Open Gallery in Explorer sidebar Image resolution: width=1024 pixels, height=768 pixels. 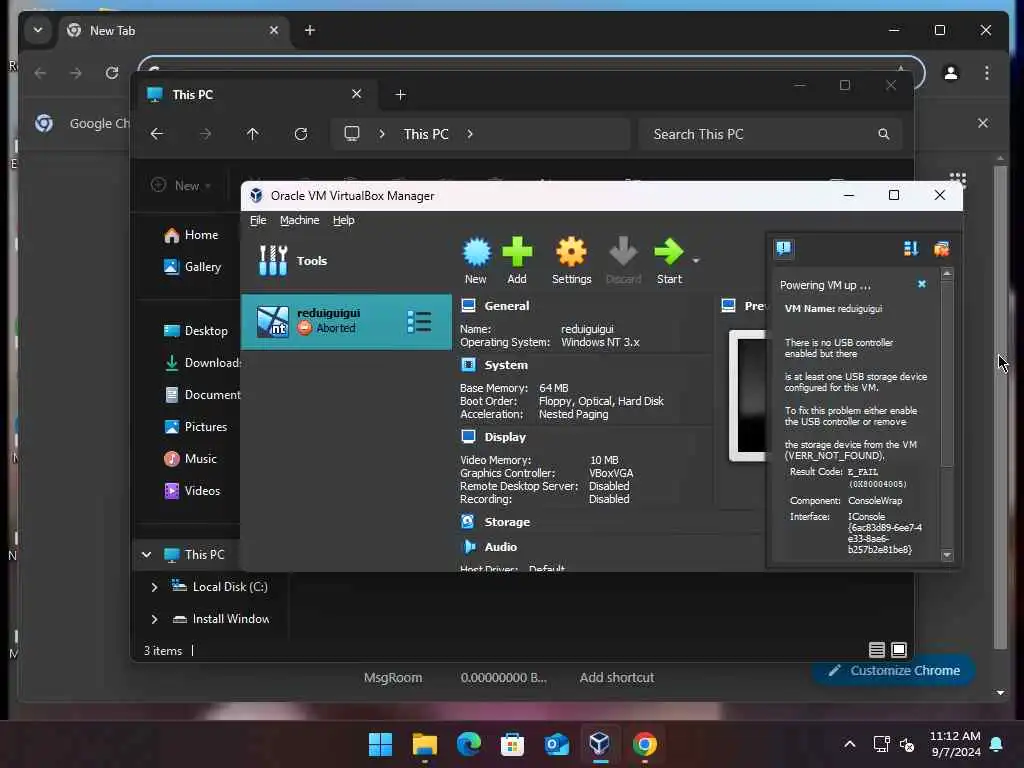click(x=193, y=266)
